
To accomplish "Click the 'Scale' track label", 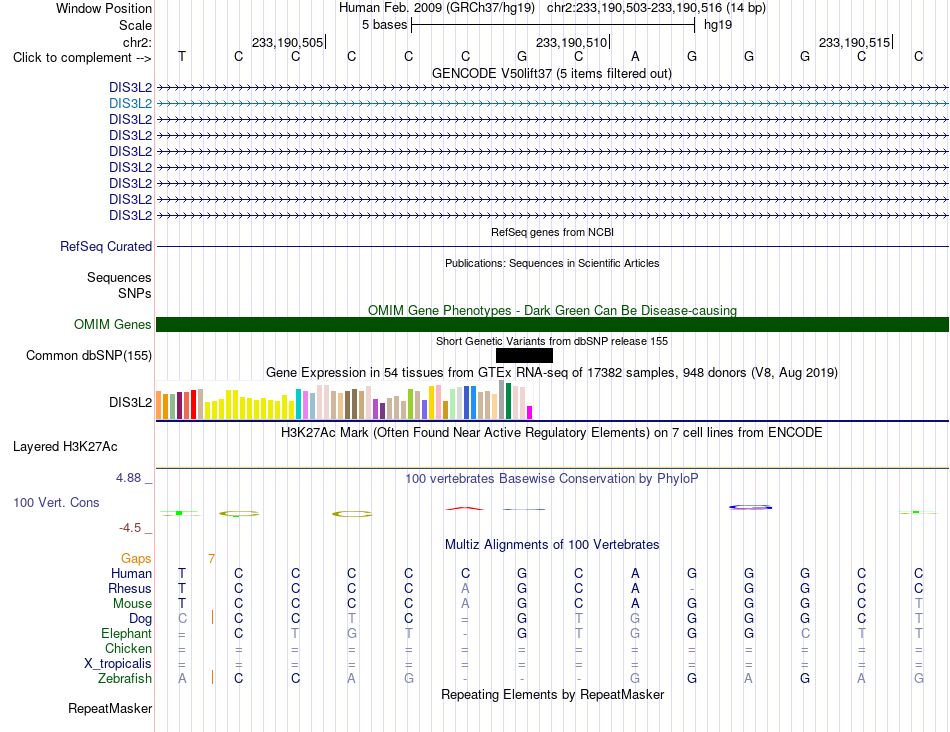I will point(135,25).
